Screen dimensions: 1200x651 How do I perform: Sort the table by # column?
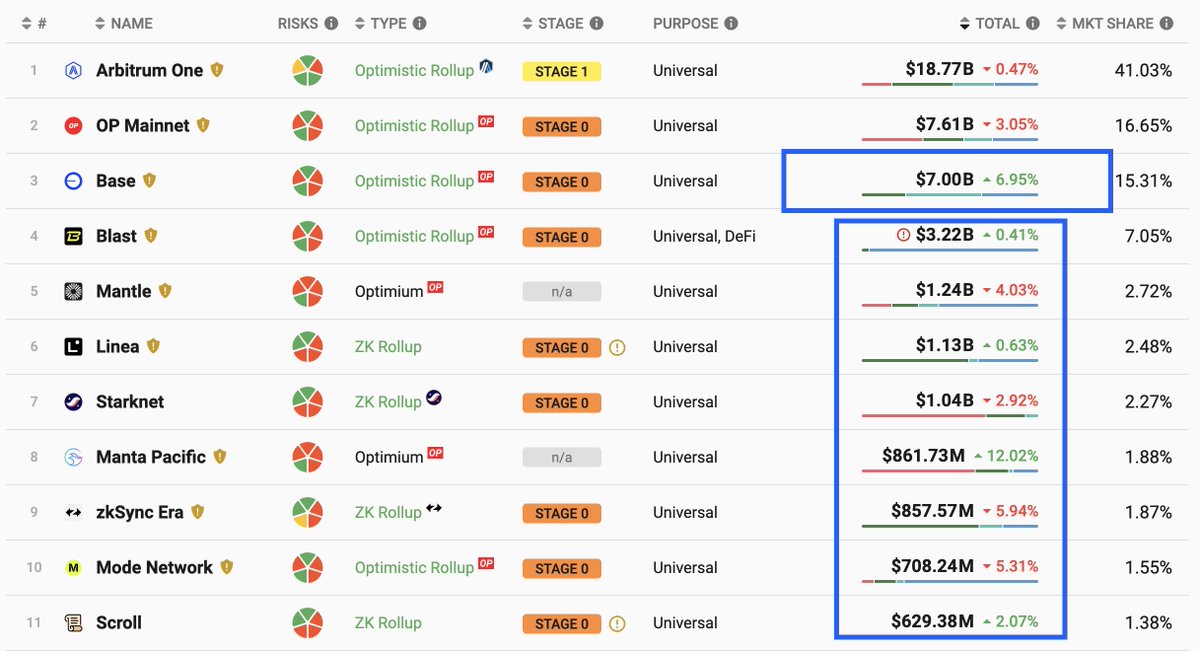pos(34,23)
